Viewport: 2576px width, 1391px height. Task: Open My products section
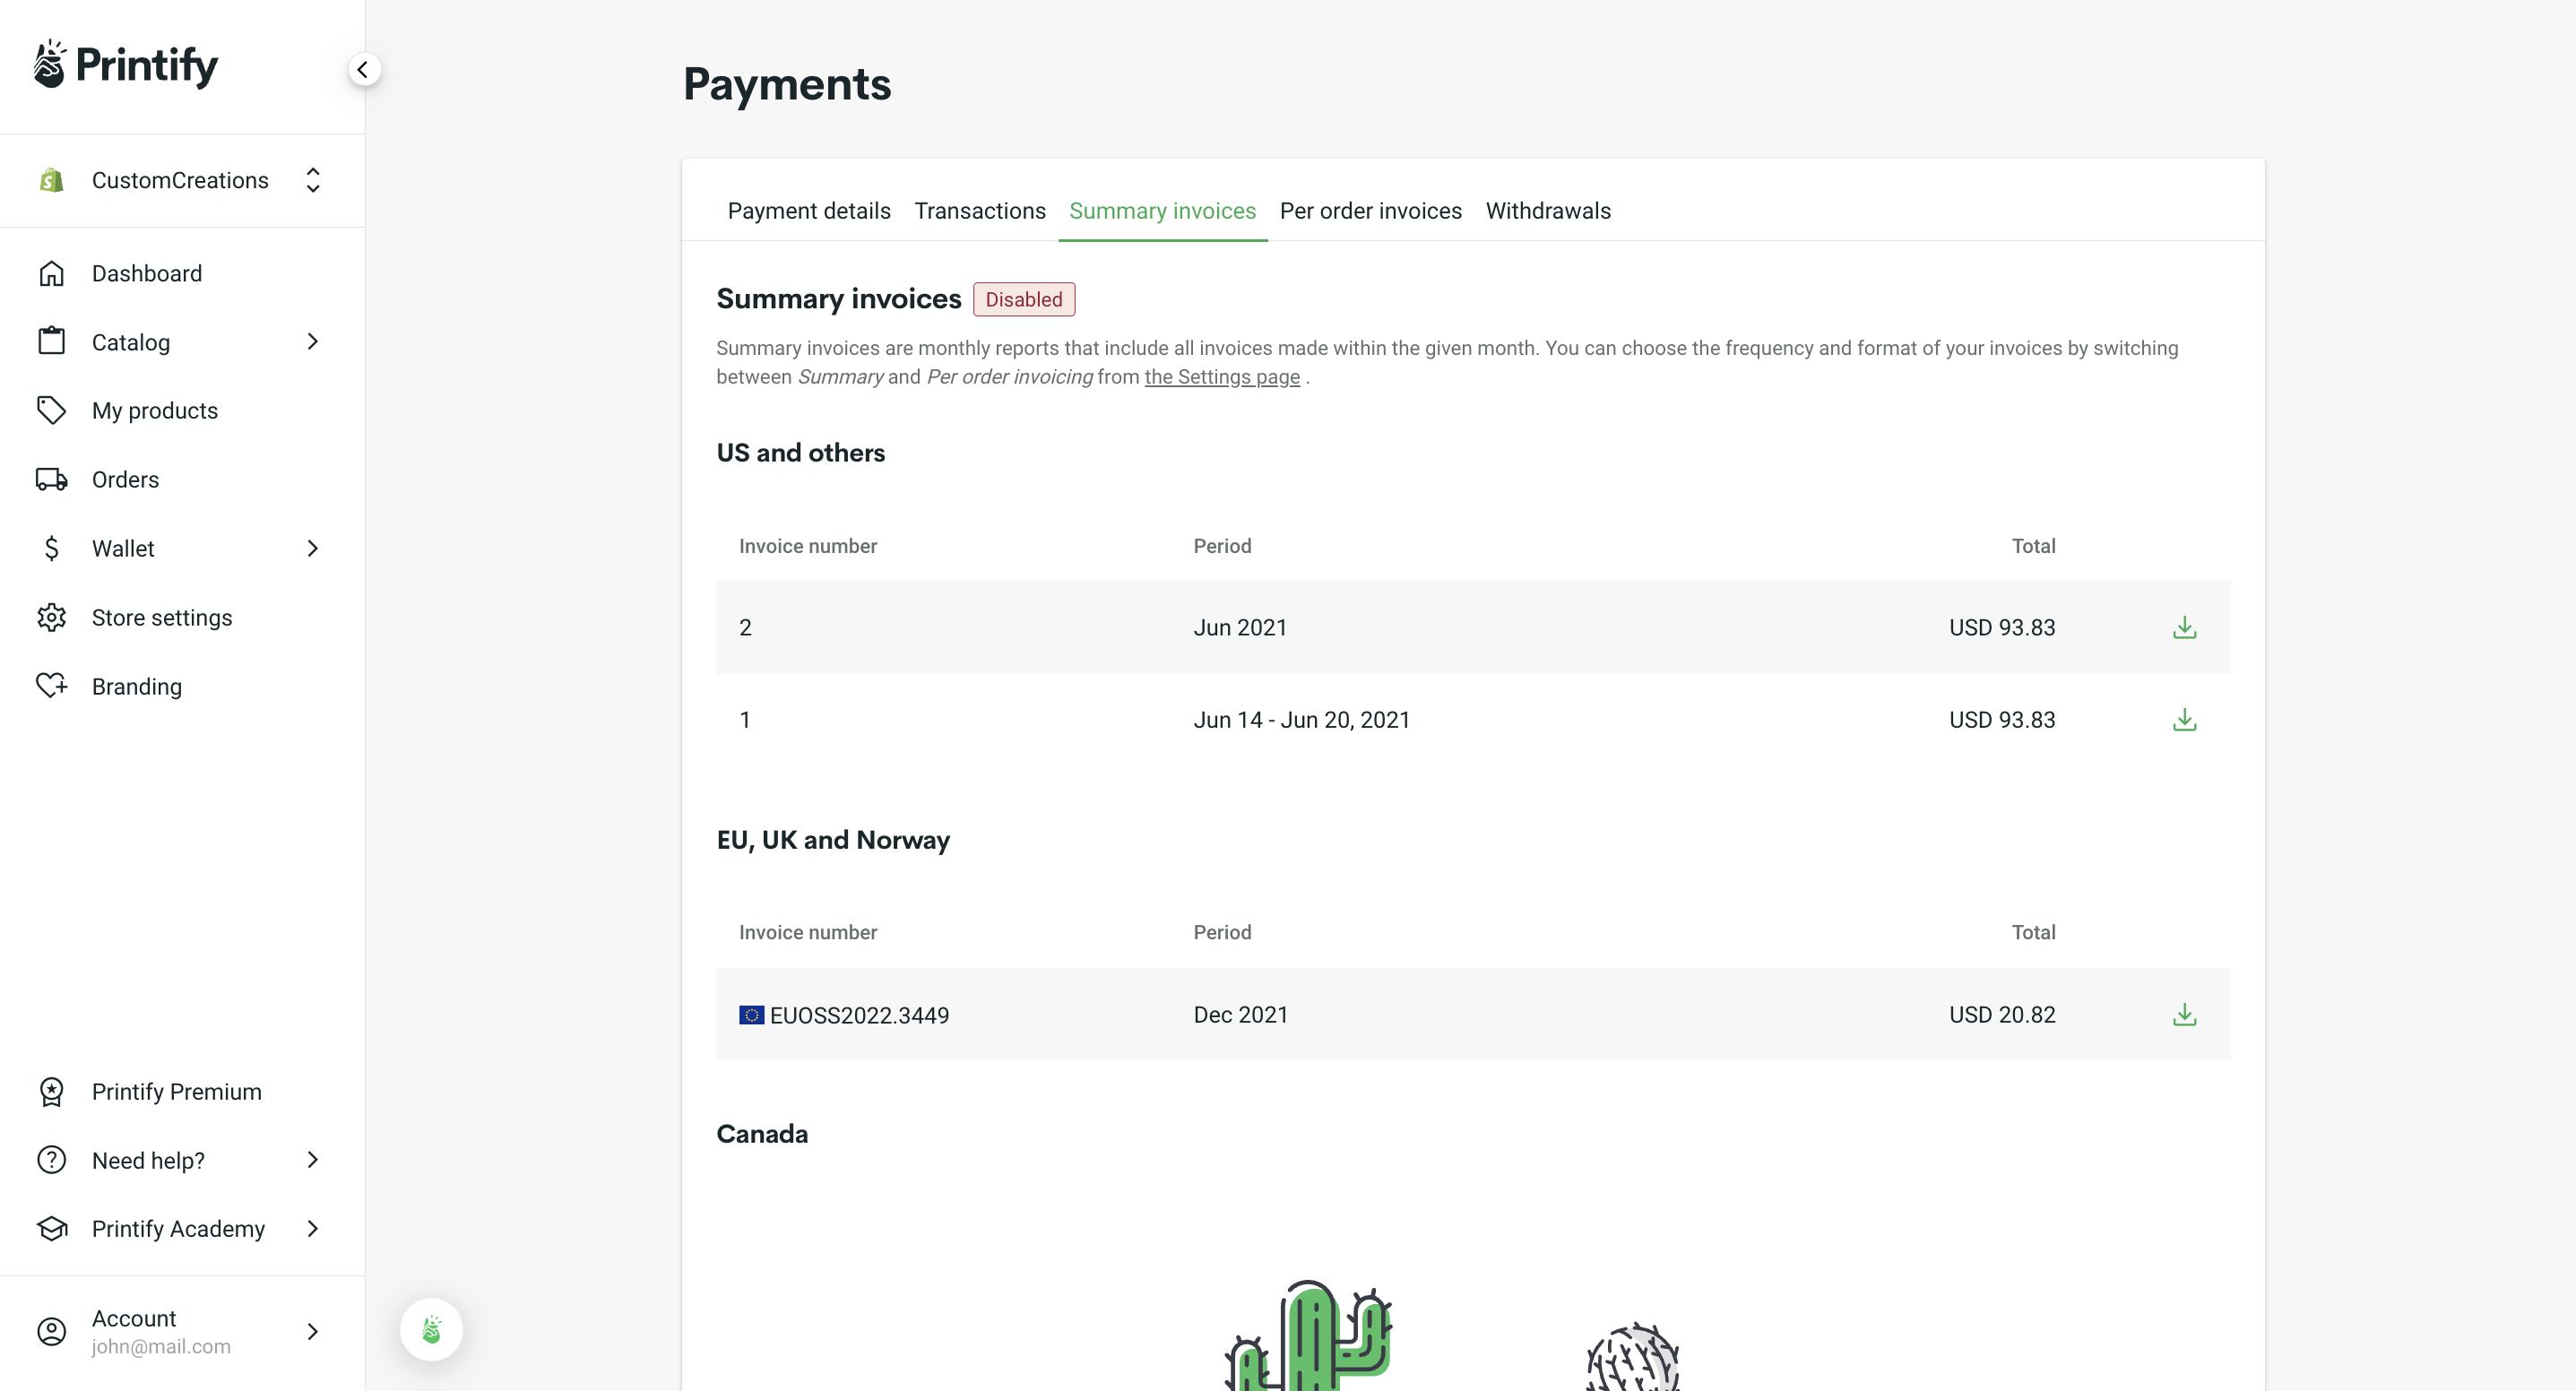tap(156, 410)
